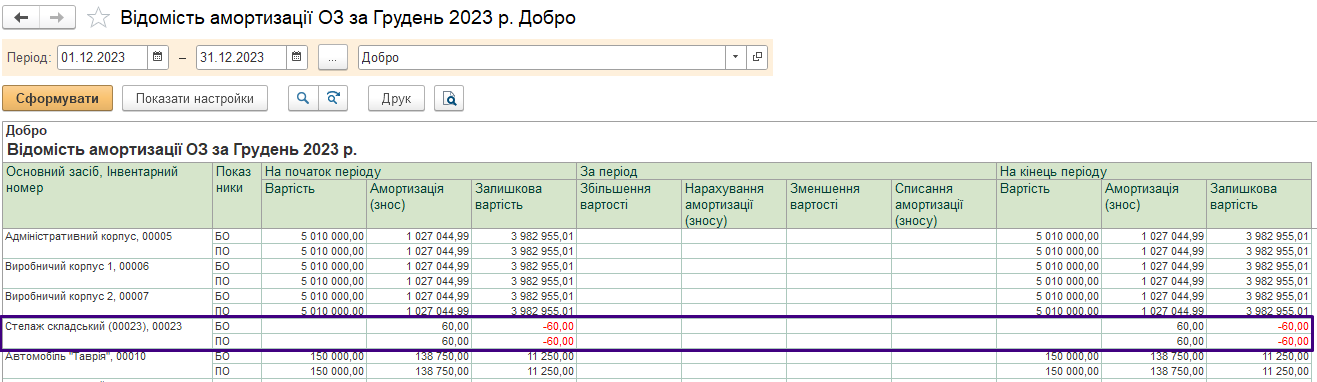Image resolution: width=1317 pixels, height=382 pixels.
Task: Click the find next search icon
Action: tap(332, 98)
